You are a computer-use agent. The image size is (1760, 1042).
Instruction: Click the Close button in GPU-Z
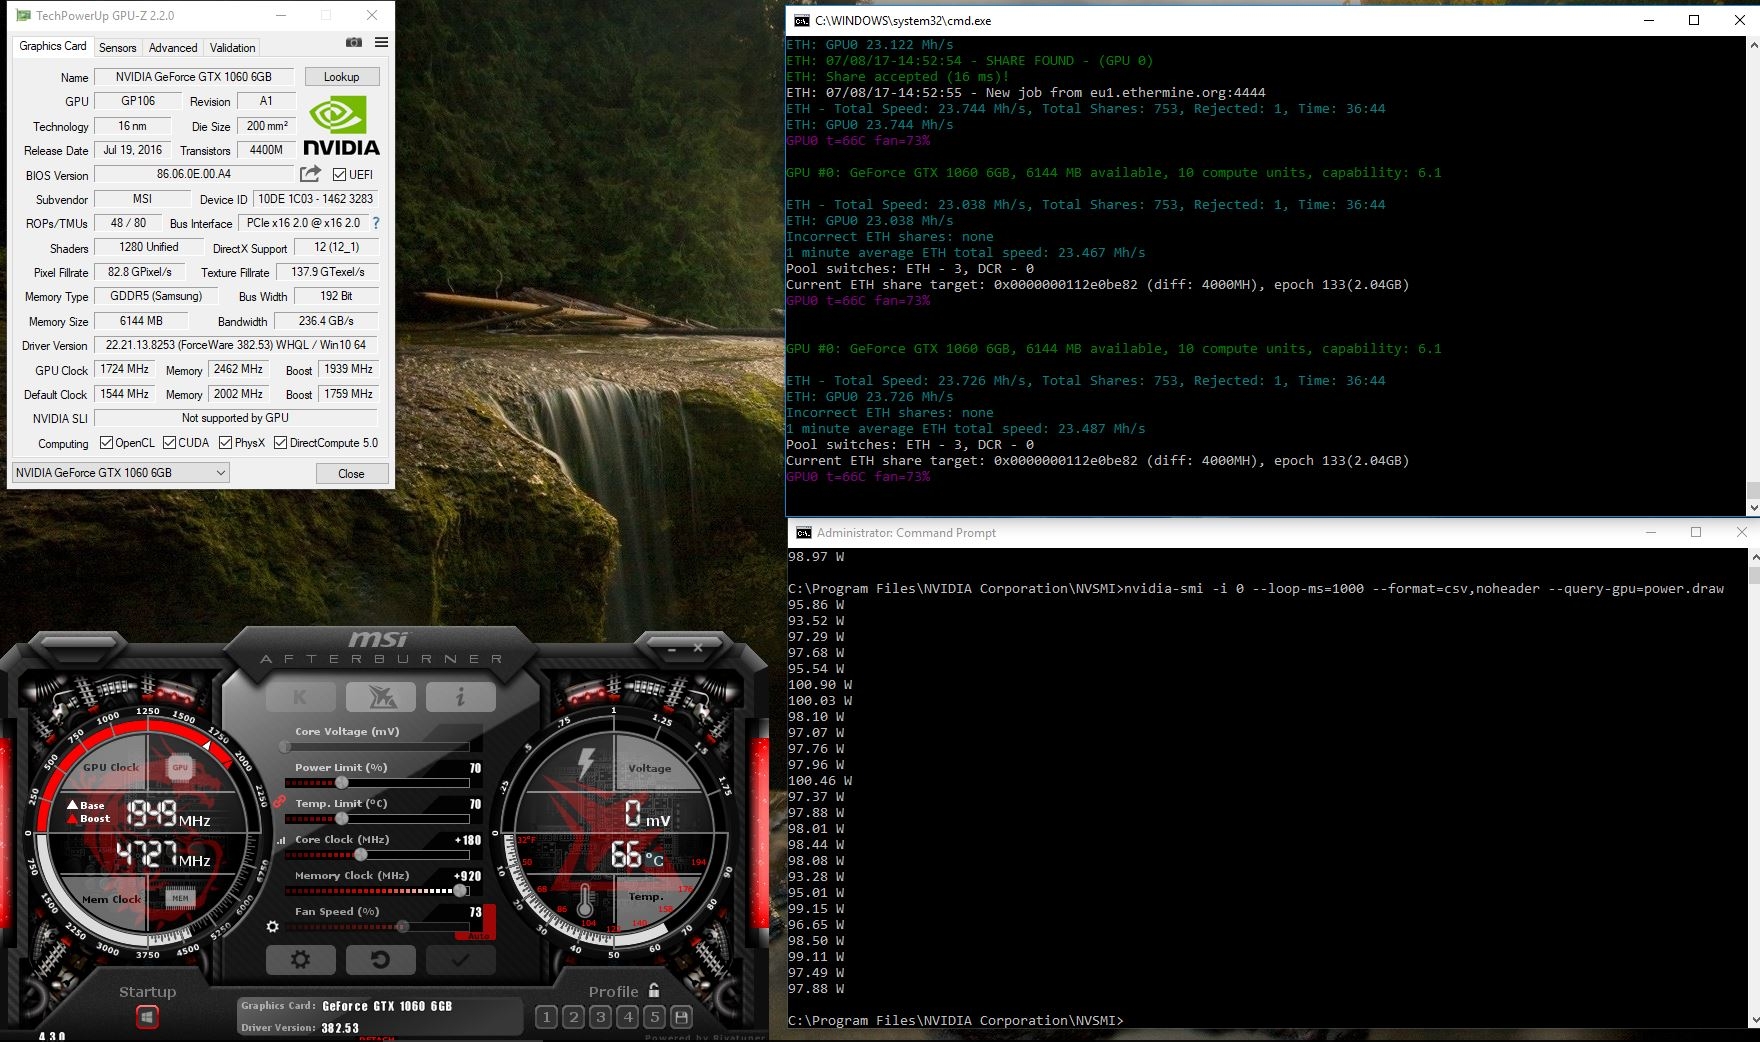351,473
